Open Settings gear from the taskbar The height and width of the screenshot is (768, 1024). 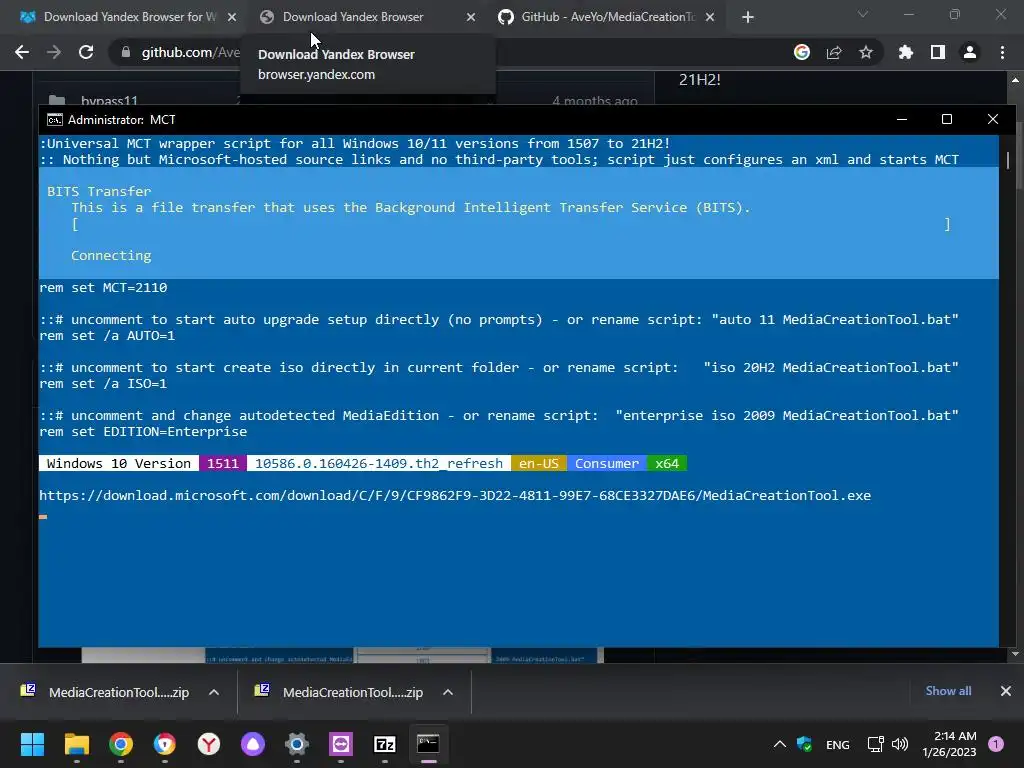(296, 744)
